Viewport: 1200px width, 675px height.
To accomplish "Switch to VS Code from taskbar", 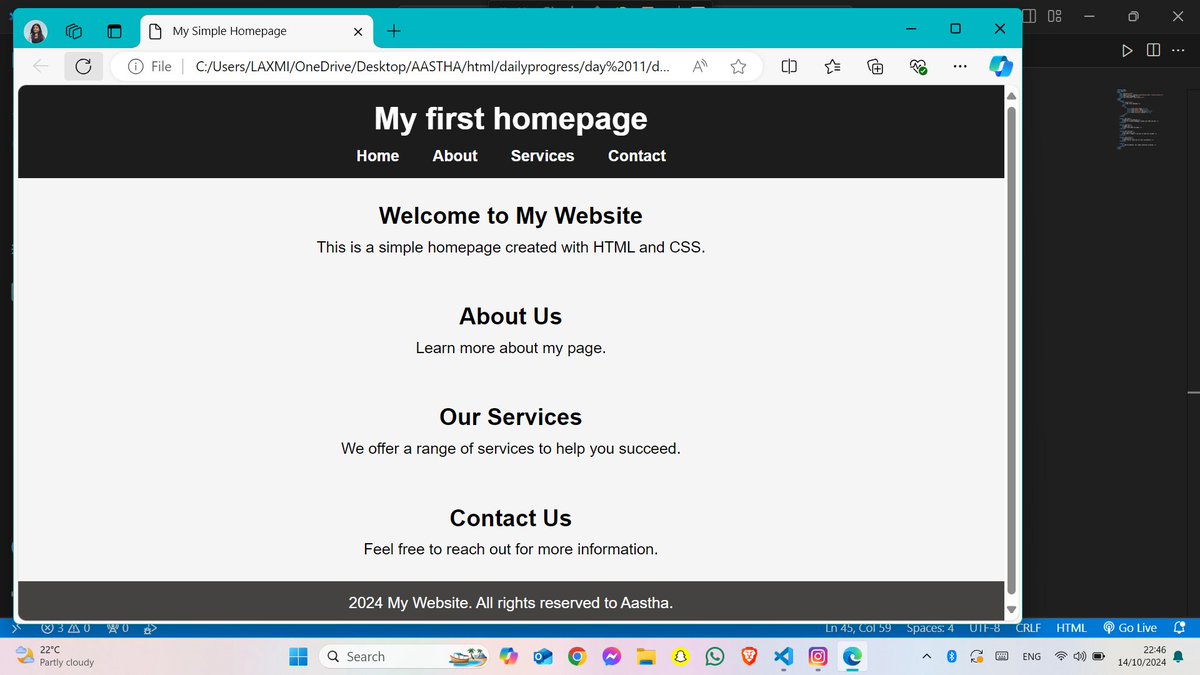I will pyautogui.click(x=783, y=657).
